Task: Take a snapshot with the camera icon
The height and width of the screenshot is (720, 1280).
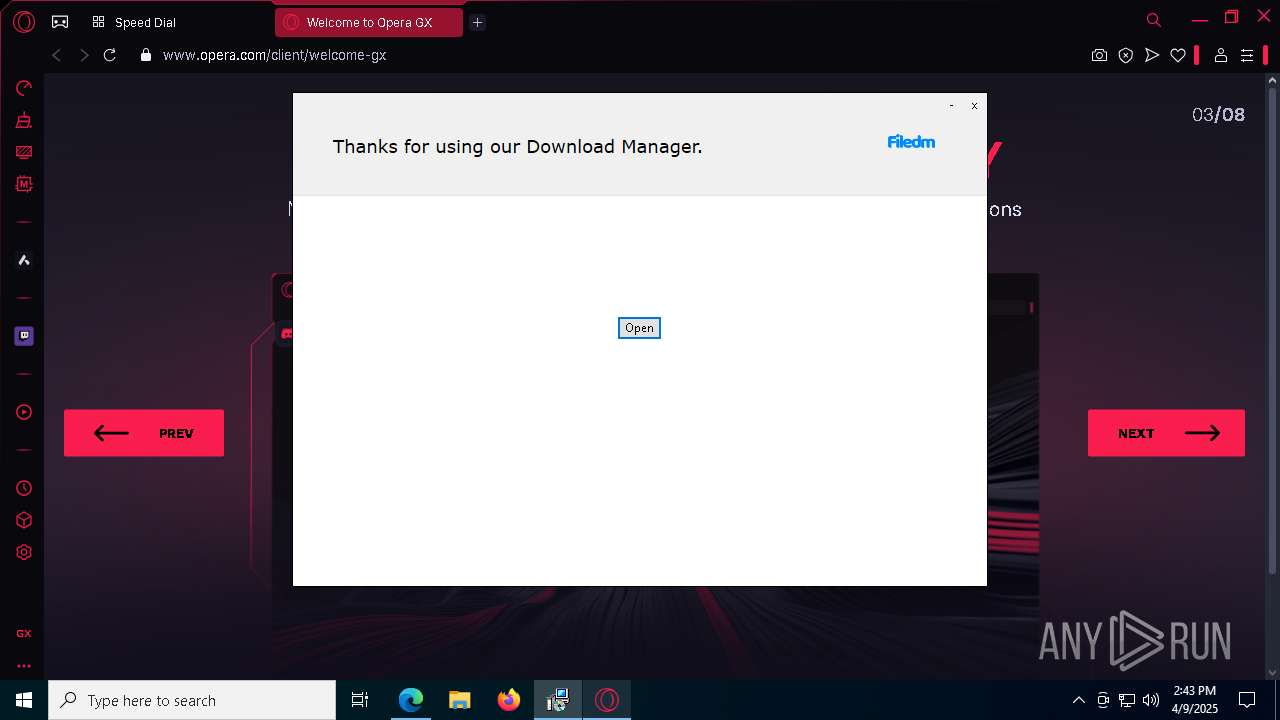Action: pyautogui.click(x=1099, y=56)
